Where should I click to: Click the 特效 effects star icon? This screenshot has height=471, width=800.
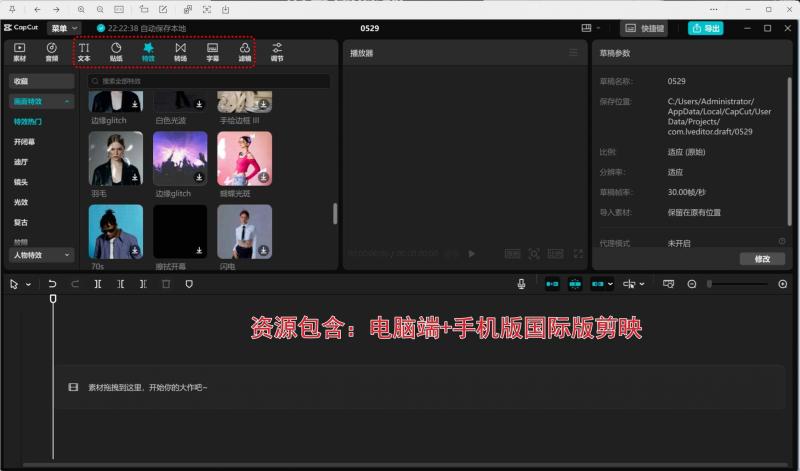[x=148, y=47]
